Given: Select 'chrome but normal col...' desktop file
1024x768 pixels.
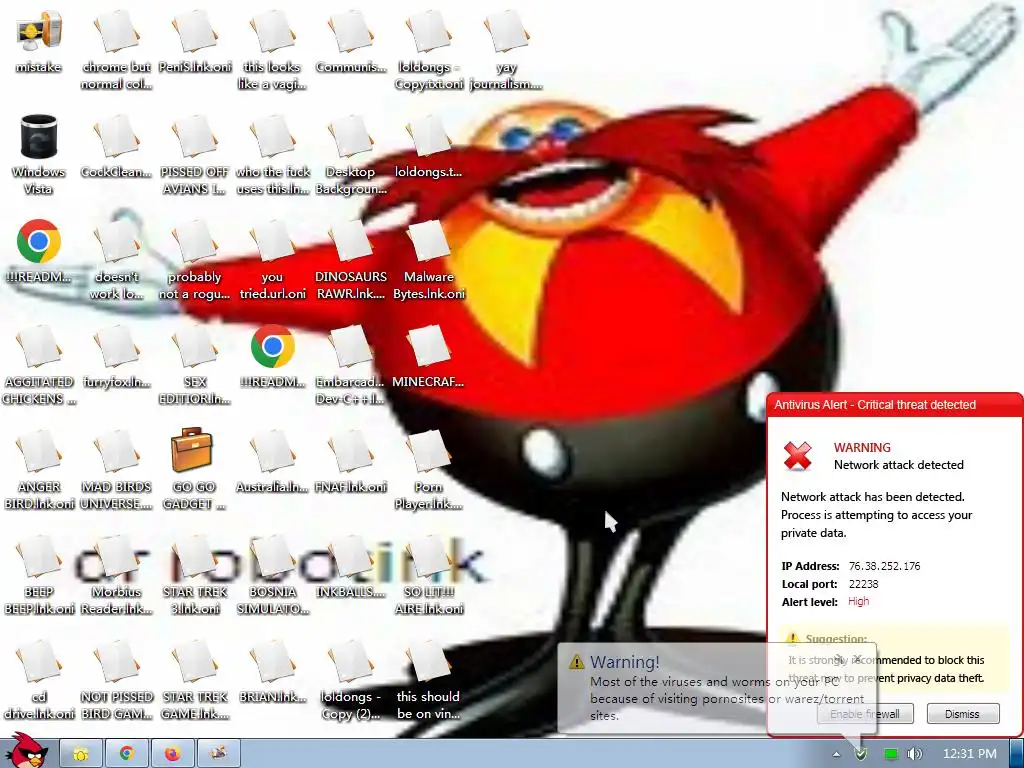Looking at the screenshot, I should click(117, 49).
